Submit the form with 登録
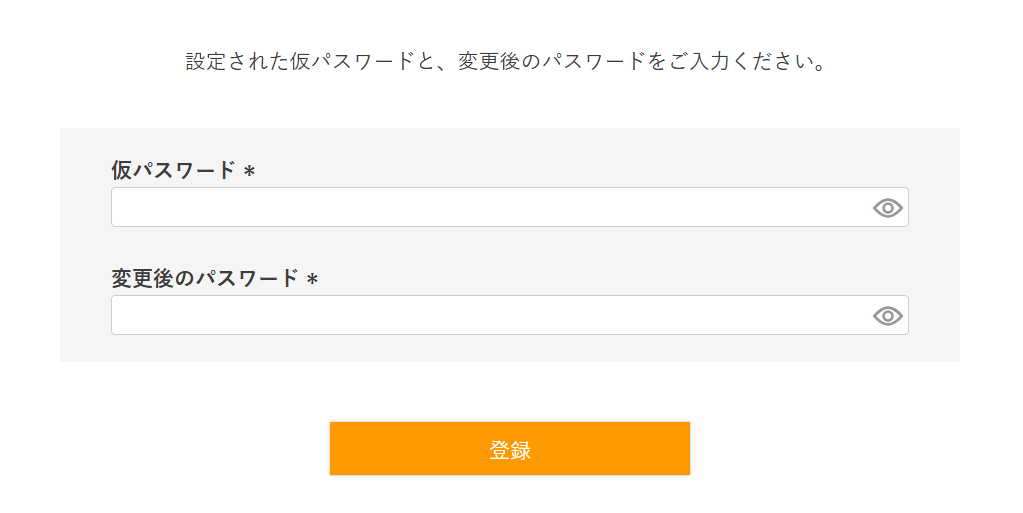 [510, 449]
